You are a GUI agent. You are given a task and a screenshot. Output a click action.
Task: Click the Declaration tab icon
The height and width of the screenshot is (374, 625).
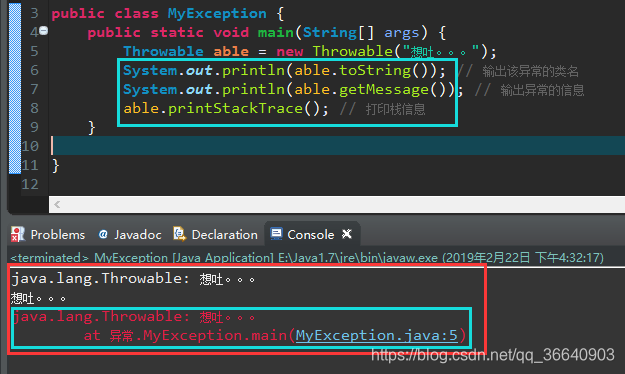pyautogui.click(x=179, y=234)
